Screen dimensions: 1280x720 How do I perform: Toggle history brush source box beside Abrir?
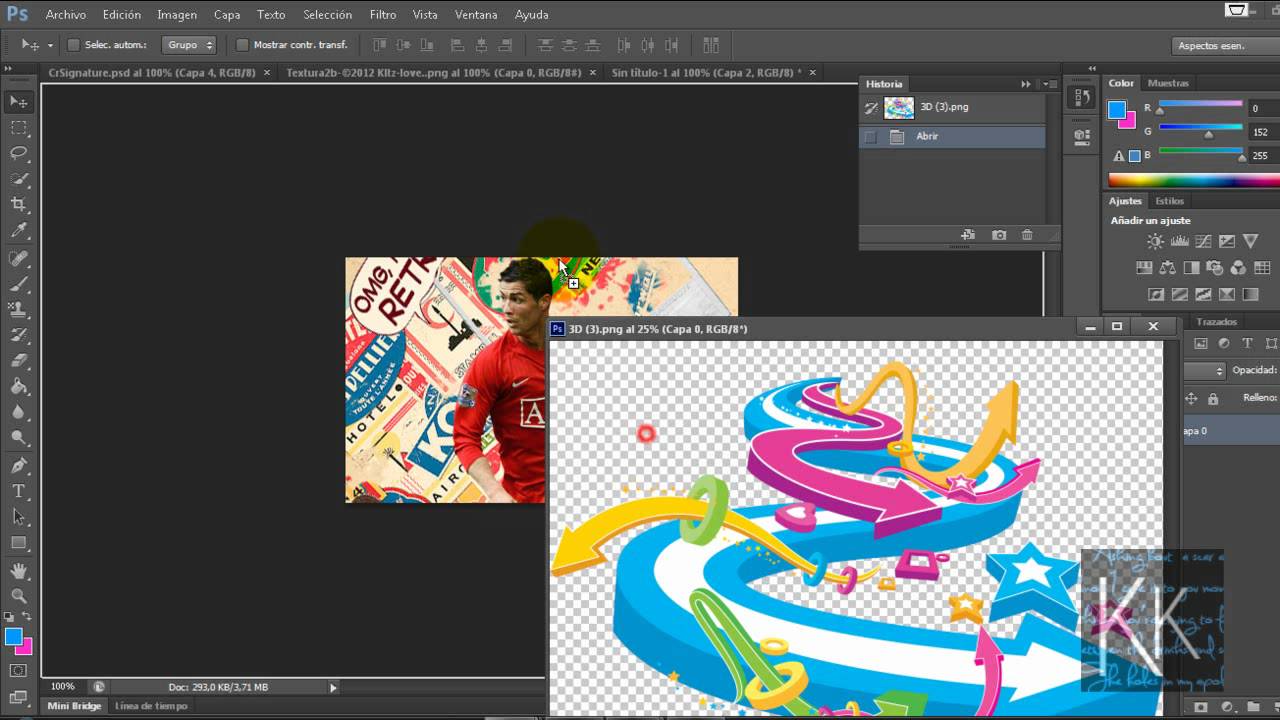pyautogui.click(x=871, y=137)
